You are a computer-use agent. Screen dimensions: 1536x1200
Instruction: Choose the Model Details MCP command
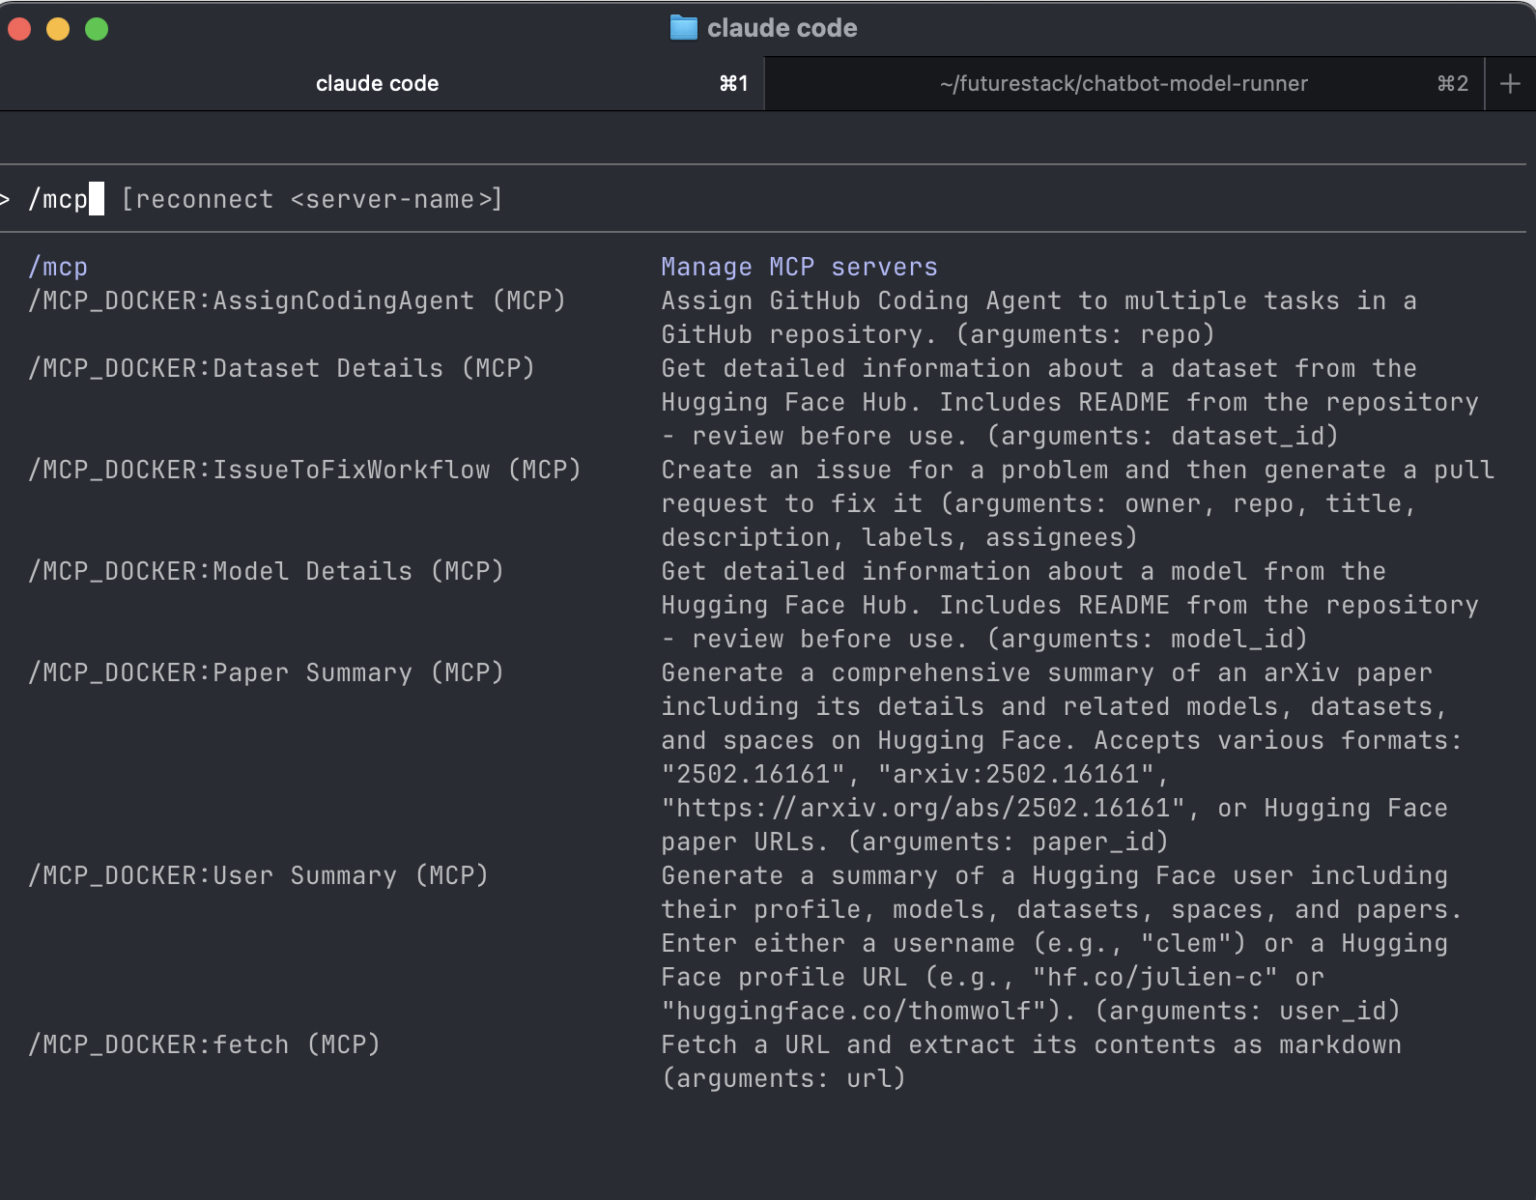(x=266, y=571)
